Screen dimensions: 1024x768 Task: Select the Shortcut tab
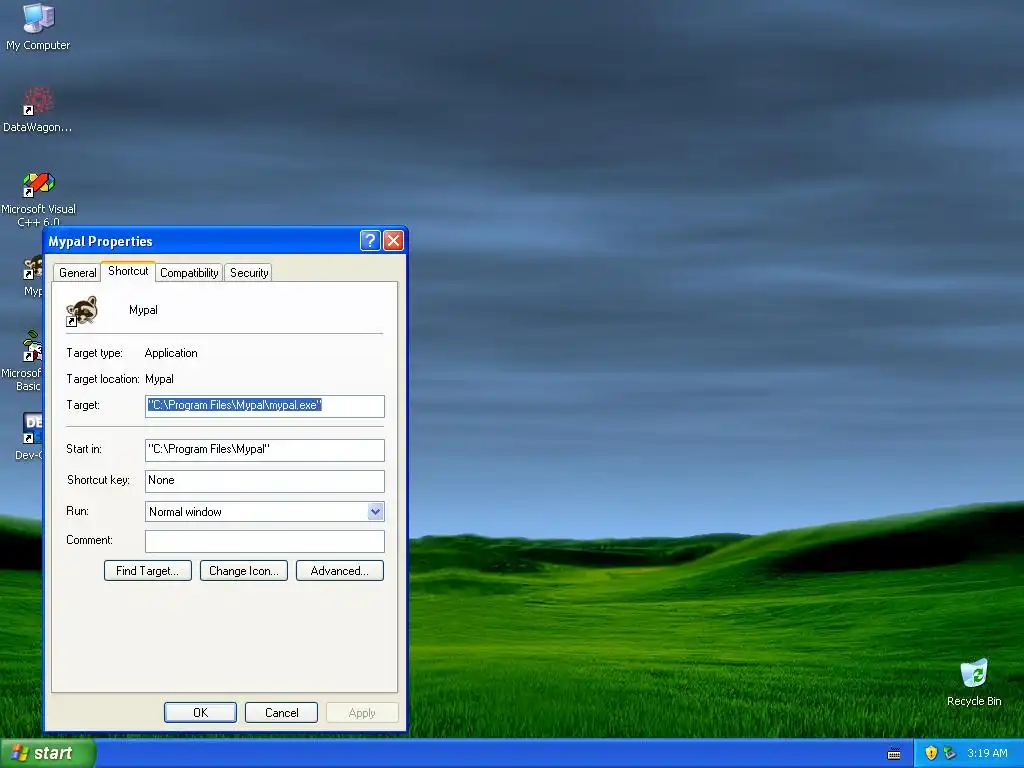pos(128,271)
